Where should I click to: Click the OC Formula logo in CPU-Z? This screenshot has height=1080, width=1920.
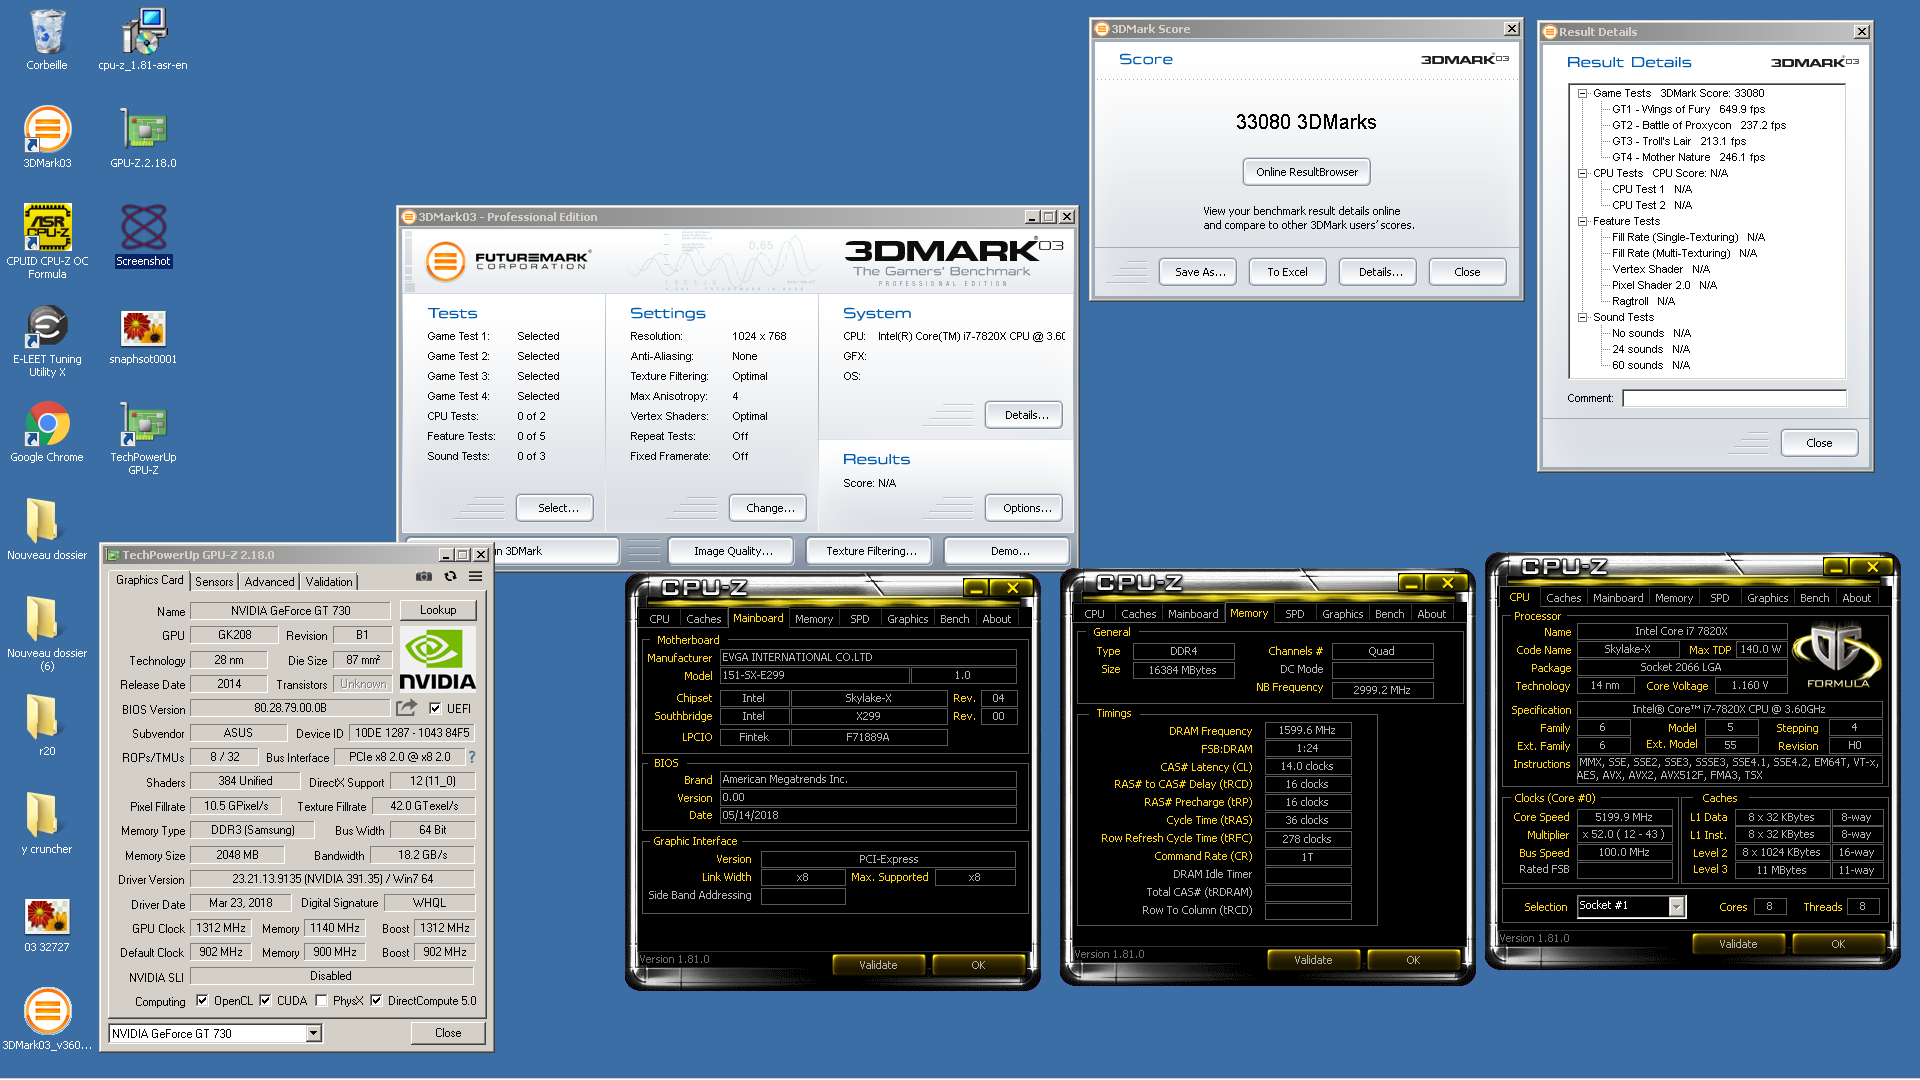(1838, 655)
